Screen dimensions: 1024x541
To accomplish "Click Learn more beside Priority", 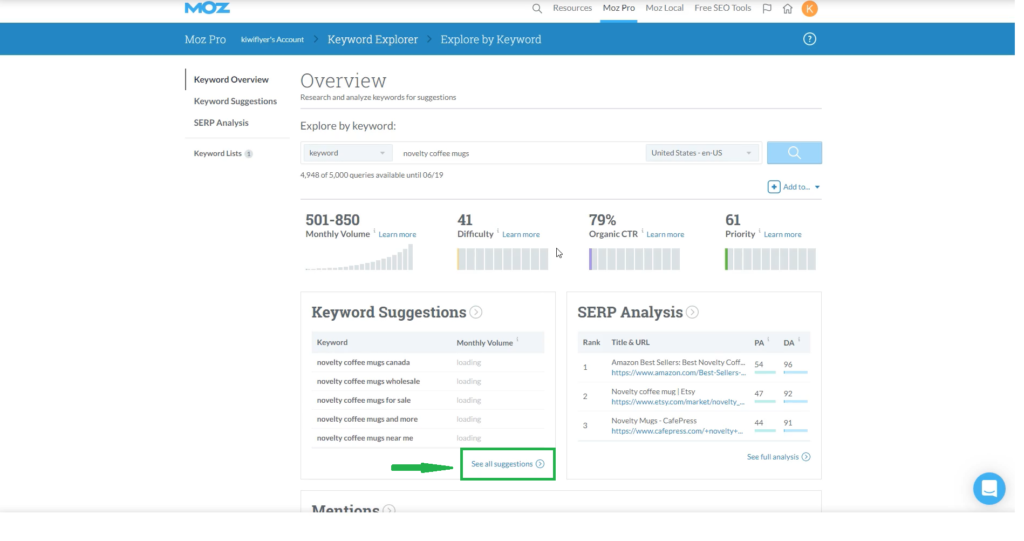I will [x=782, y=235].
